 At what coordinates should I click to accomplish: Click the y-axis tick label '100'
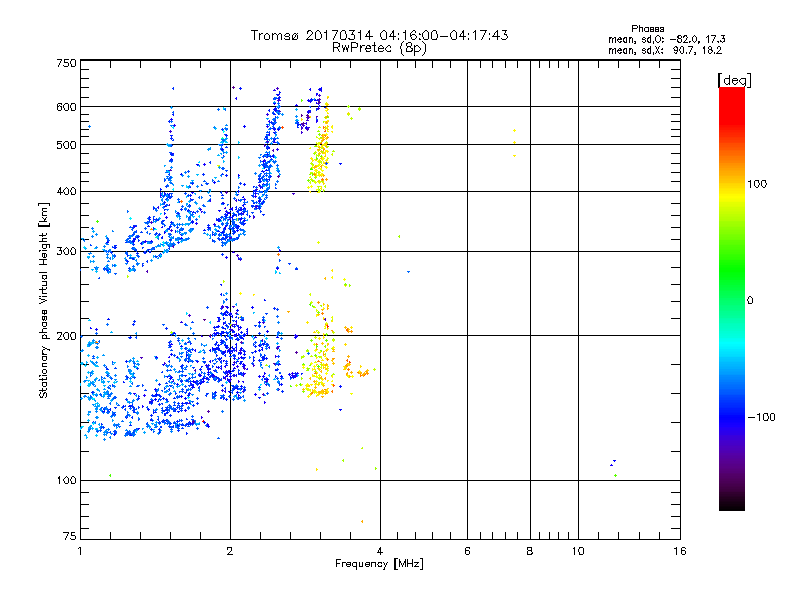(66, 481)
